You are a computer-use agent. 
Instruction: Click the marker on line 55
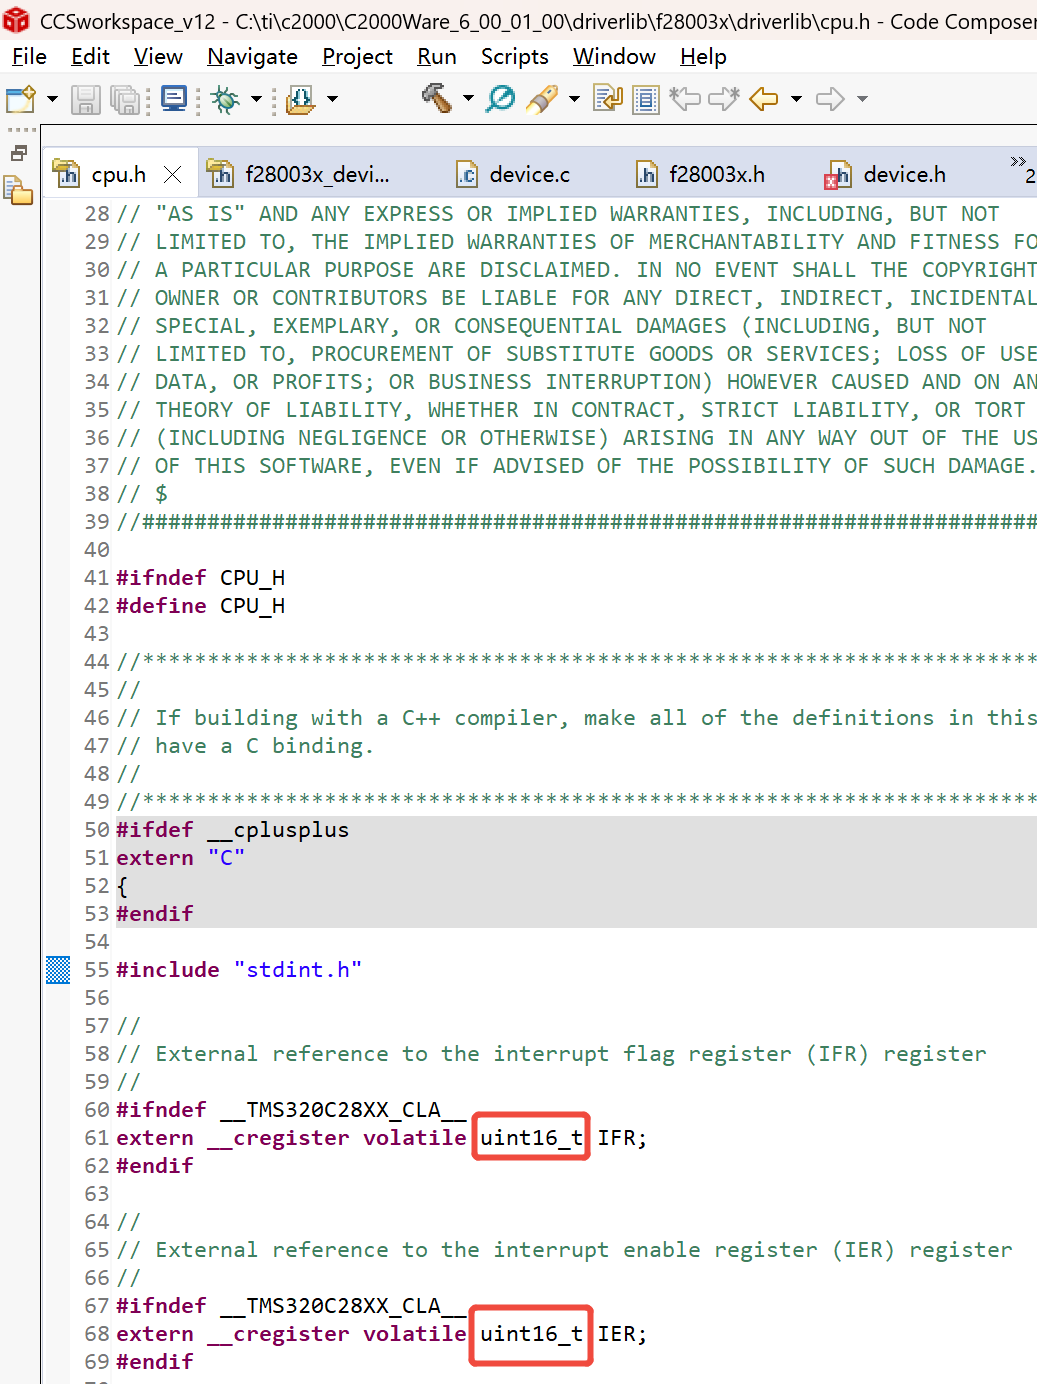(58, 970)
